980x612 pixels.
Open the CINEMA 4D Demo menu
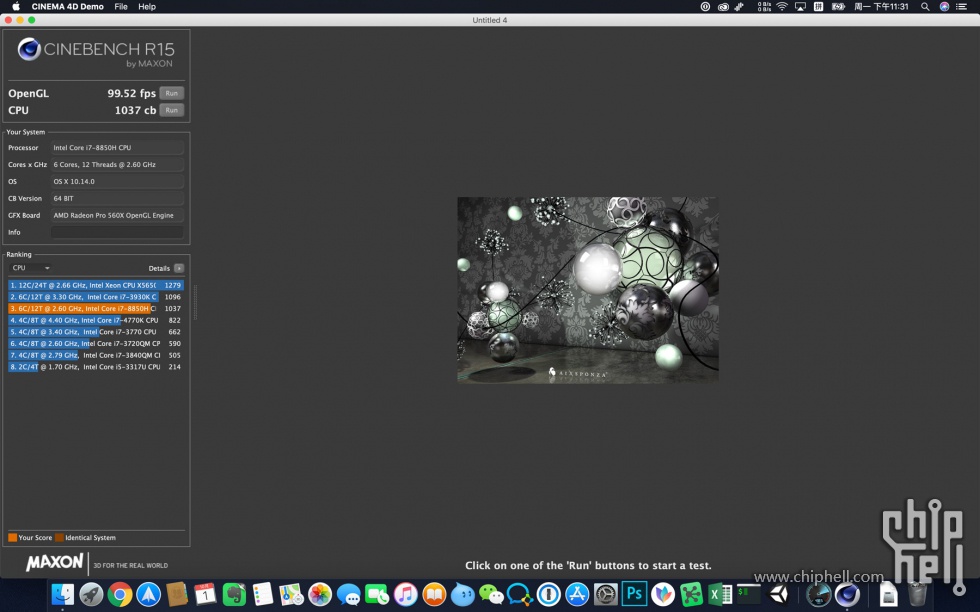(68, 6)
